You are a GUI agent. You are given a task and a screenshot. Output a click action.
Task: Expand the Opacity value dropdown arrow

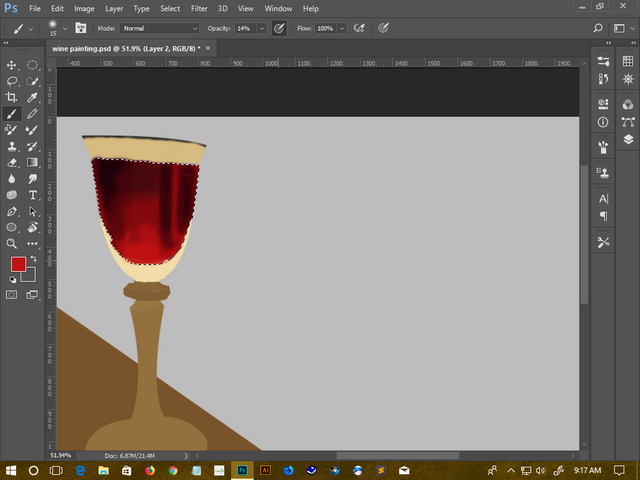pos(262,28)
